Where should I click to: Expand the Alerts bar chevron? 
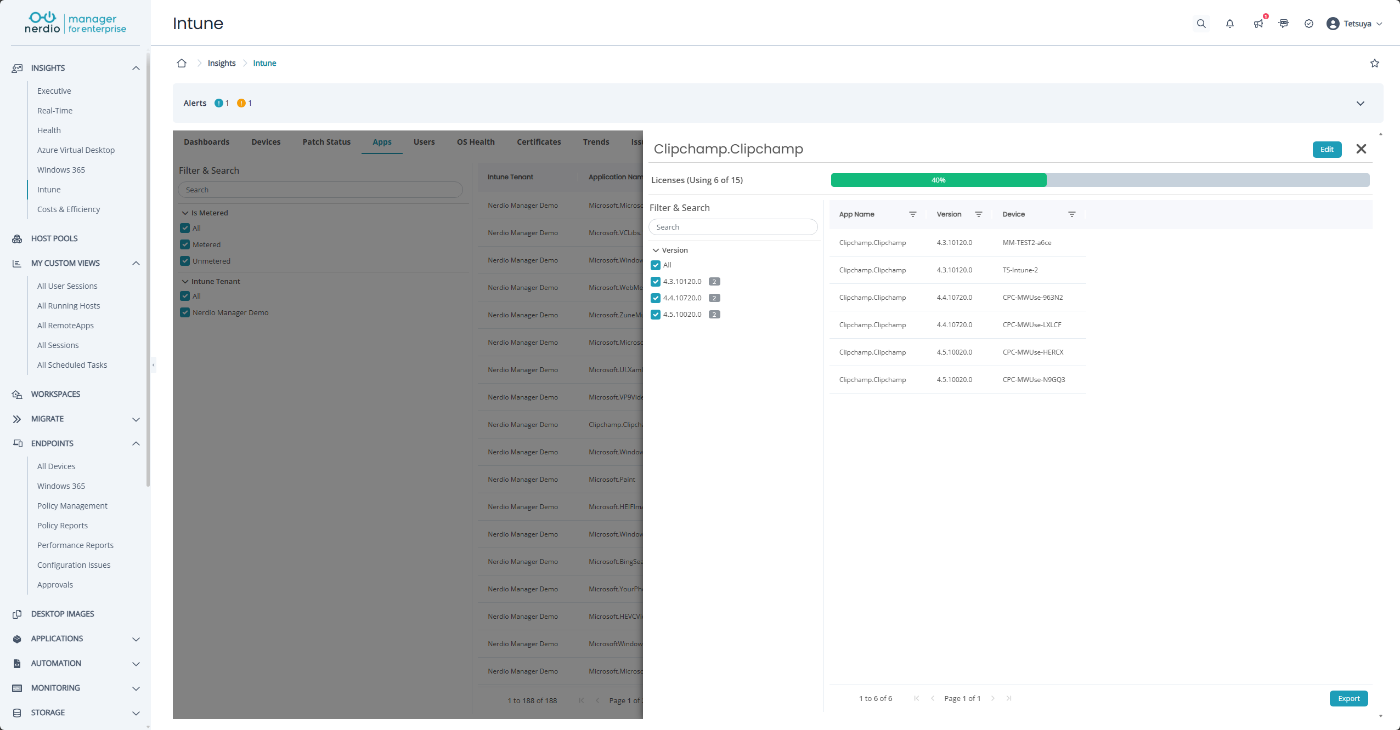click(x=1360, y=103)
